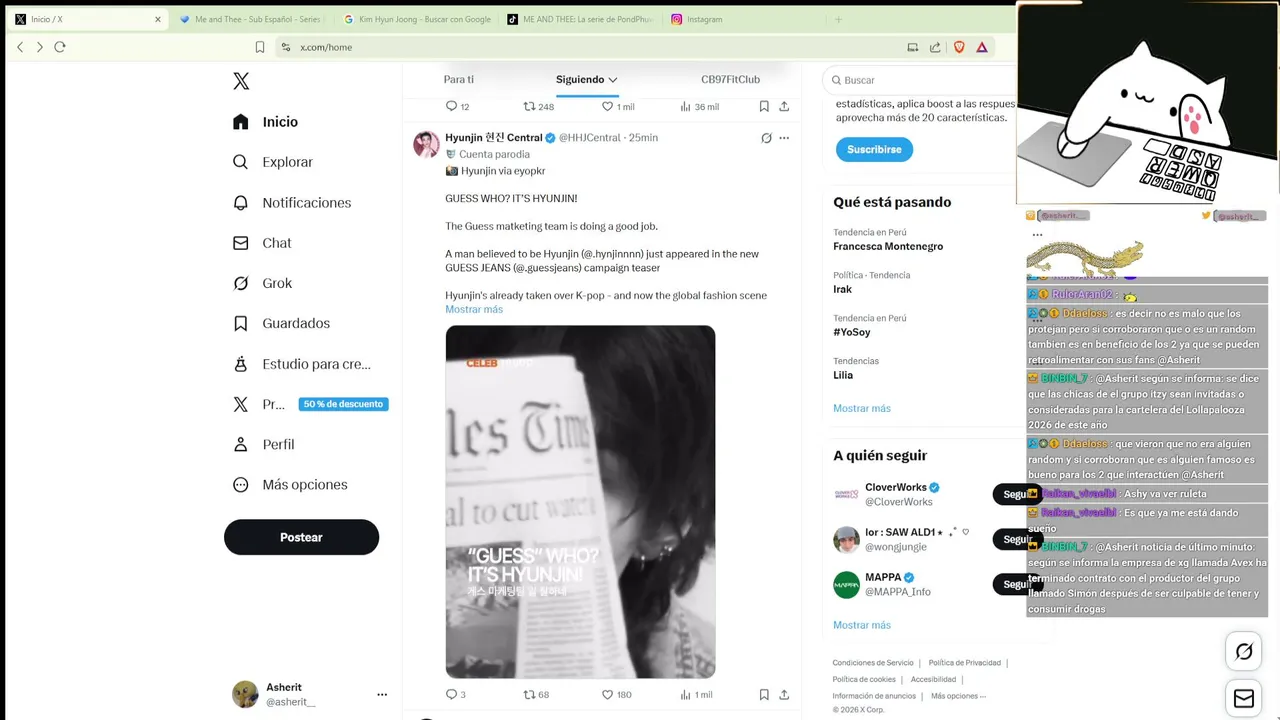Open Notificaciones in sidebar
This screenshot has height=720, width=1280.
292,202
